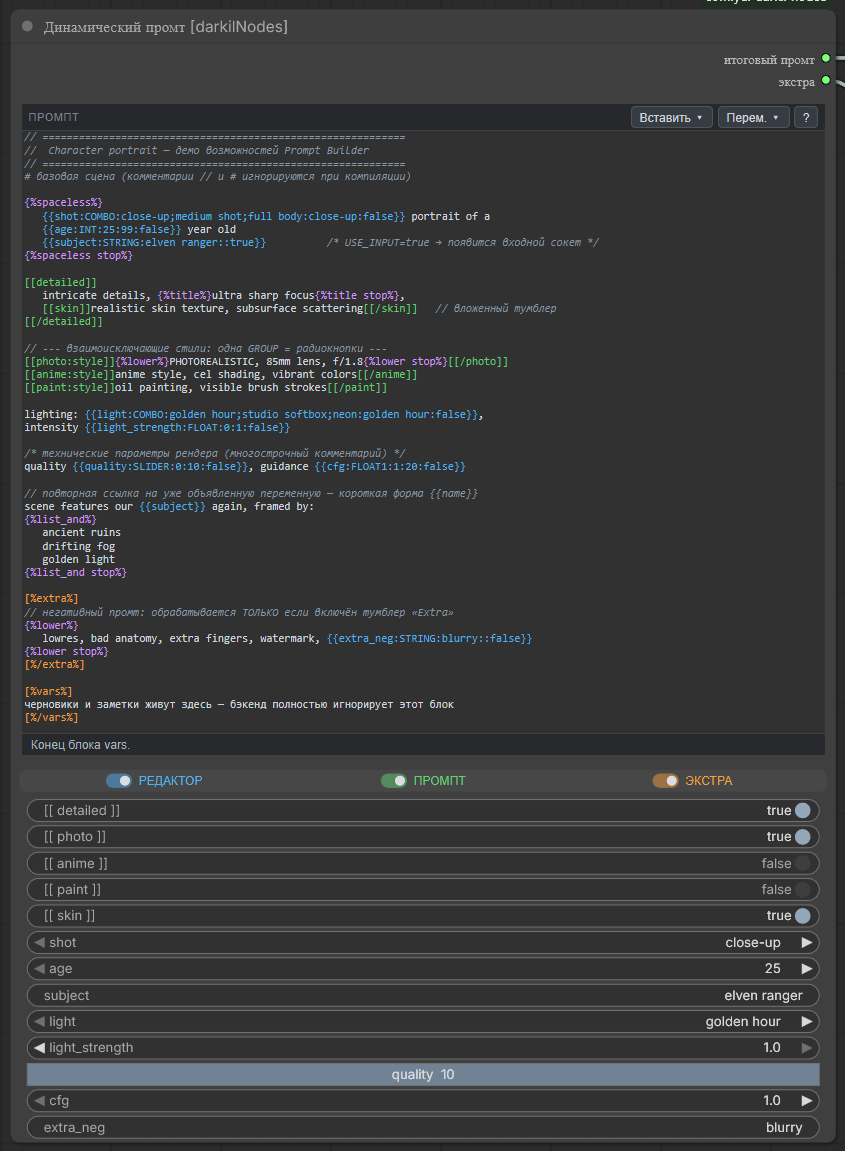Increase light_strength with right arrow

(807, 1047)
